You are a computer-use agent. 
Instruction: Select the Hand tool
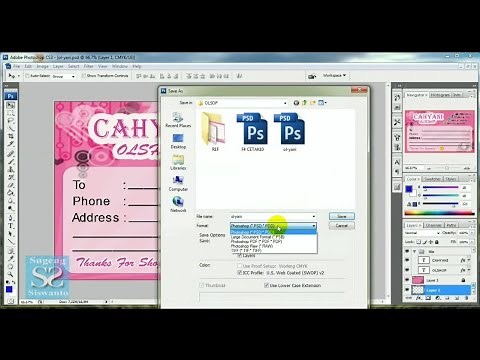point(10,266)
